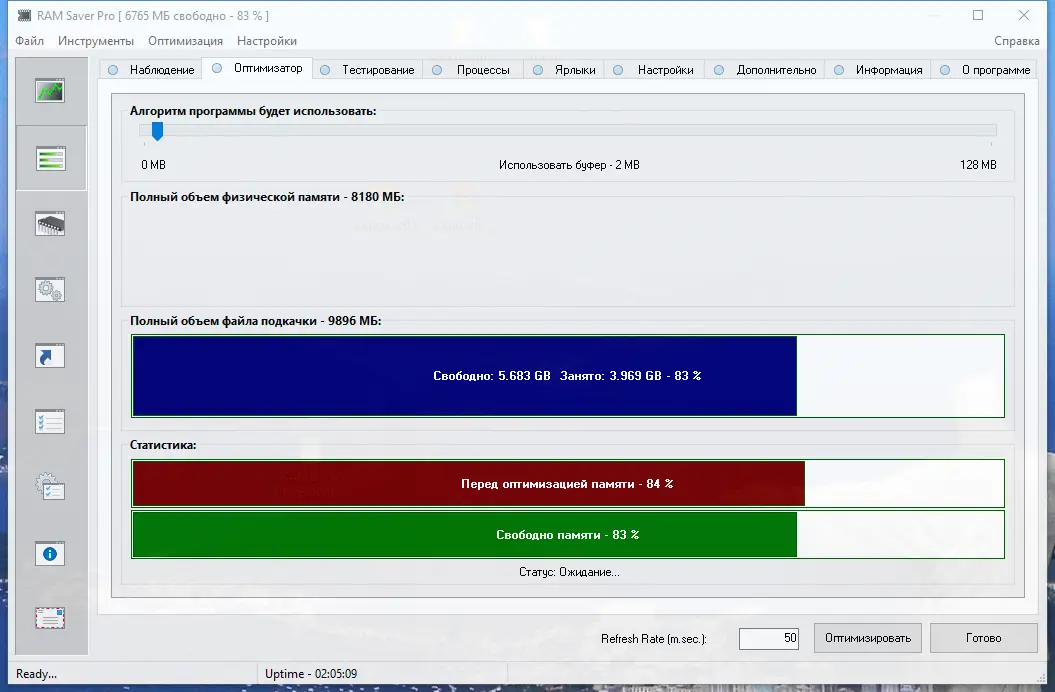Select the shortcuts arrow sidebar icon
The height and width of the screenshot is (692, 1055).
coord(50,355)
